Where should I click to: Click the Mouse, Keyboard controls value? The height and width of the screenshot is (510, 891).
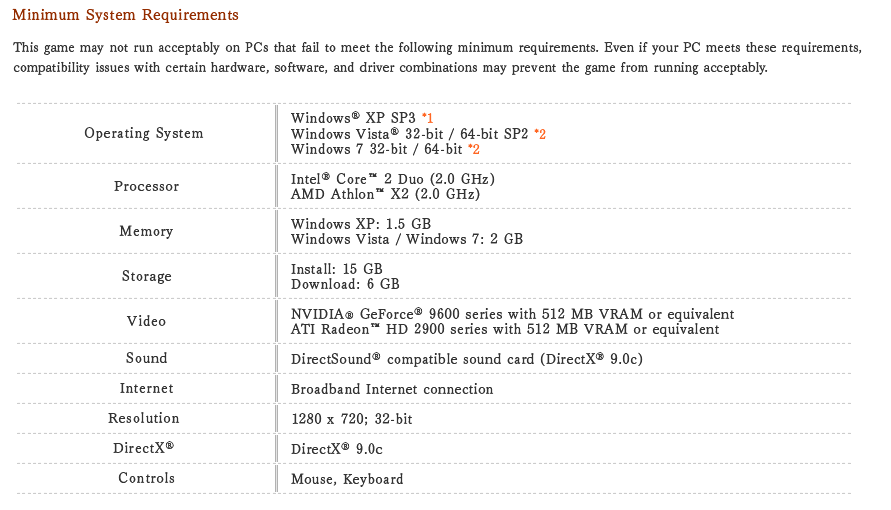[347, 479]
